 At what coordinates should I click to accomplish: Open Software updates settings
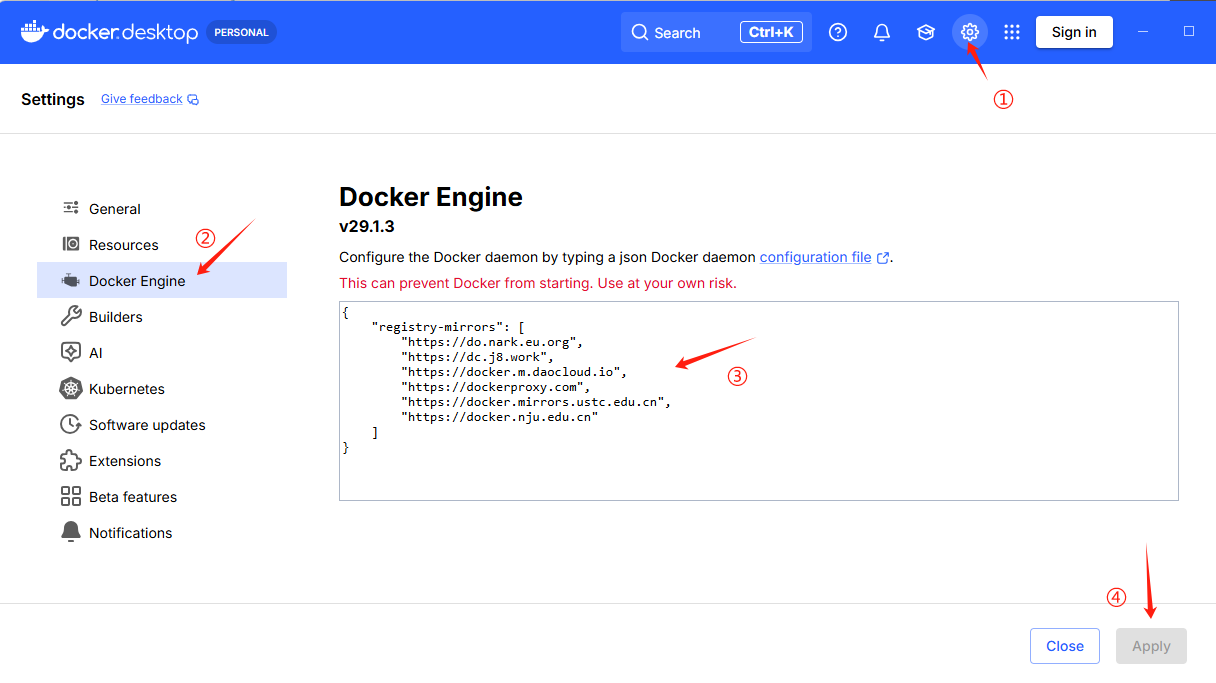click(162, 424)
